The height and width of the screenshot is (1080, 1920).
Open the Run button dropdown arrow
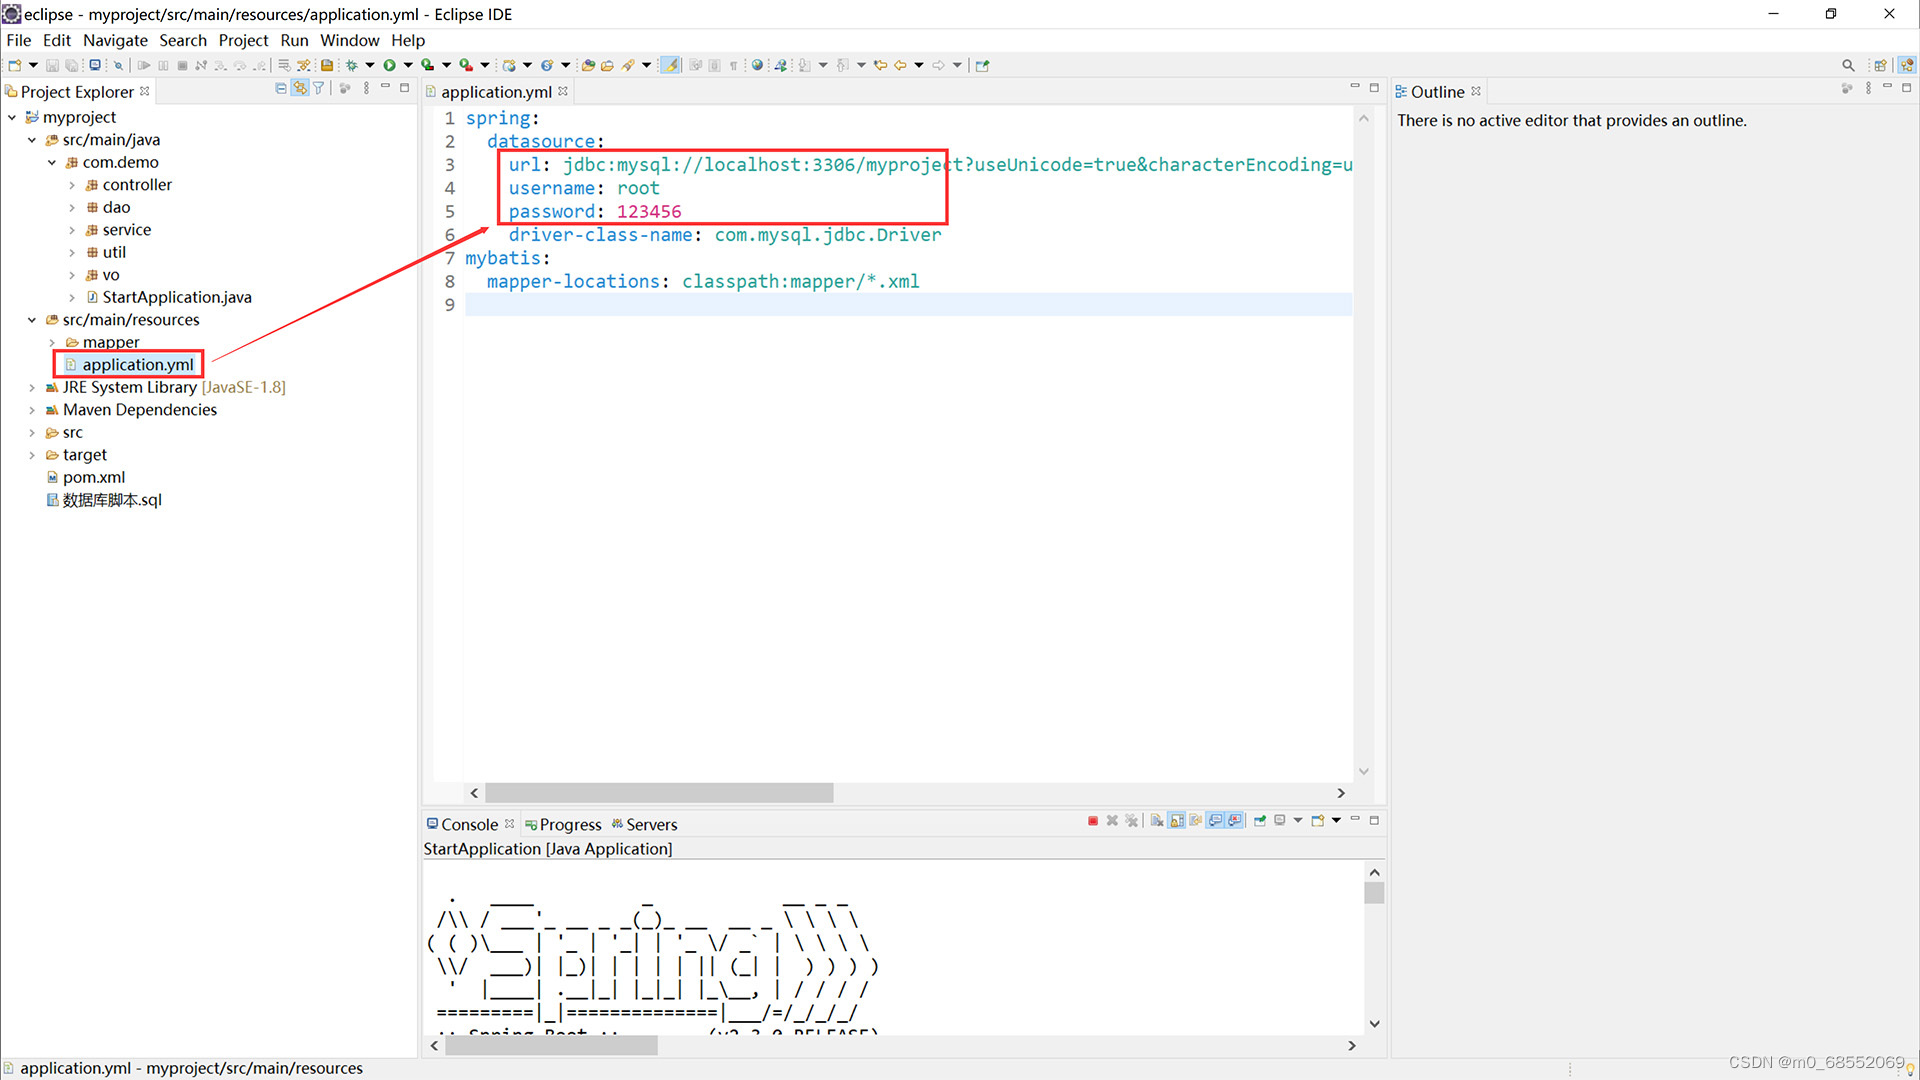click(408, 65)
